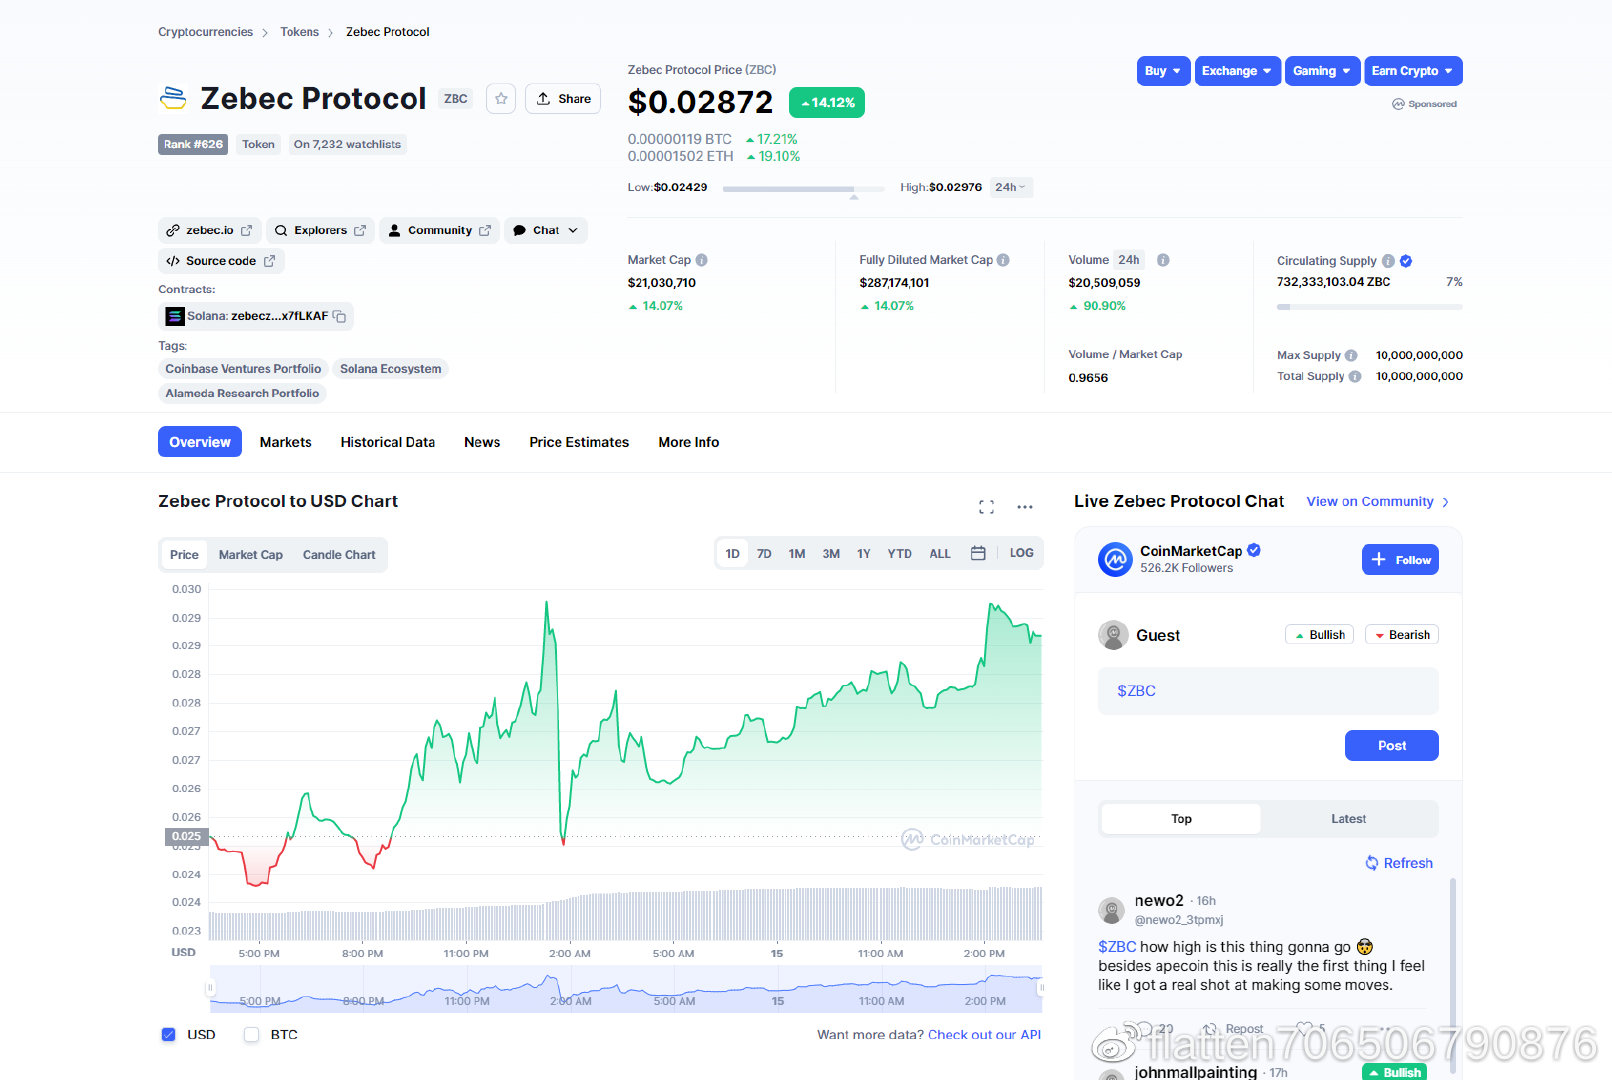1612x1080 pixels.
Task: Open the Gaming dropdown
Action: tap(1322, 71)
